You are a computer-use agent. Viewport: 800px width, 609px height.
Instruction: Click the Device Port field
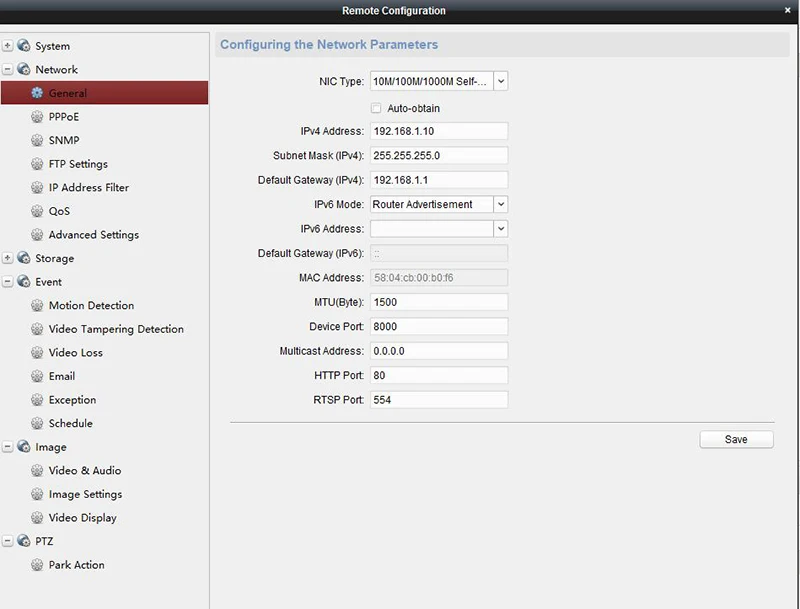click(x=439, y=326)
